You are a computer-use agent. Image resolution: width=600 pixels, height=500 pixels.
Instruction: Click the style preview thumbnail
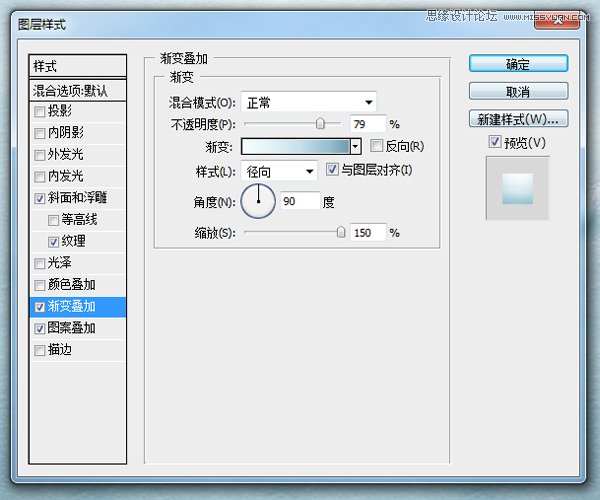[518, 188]
